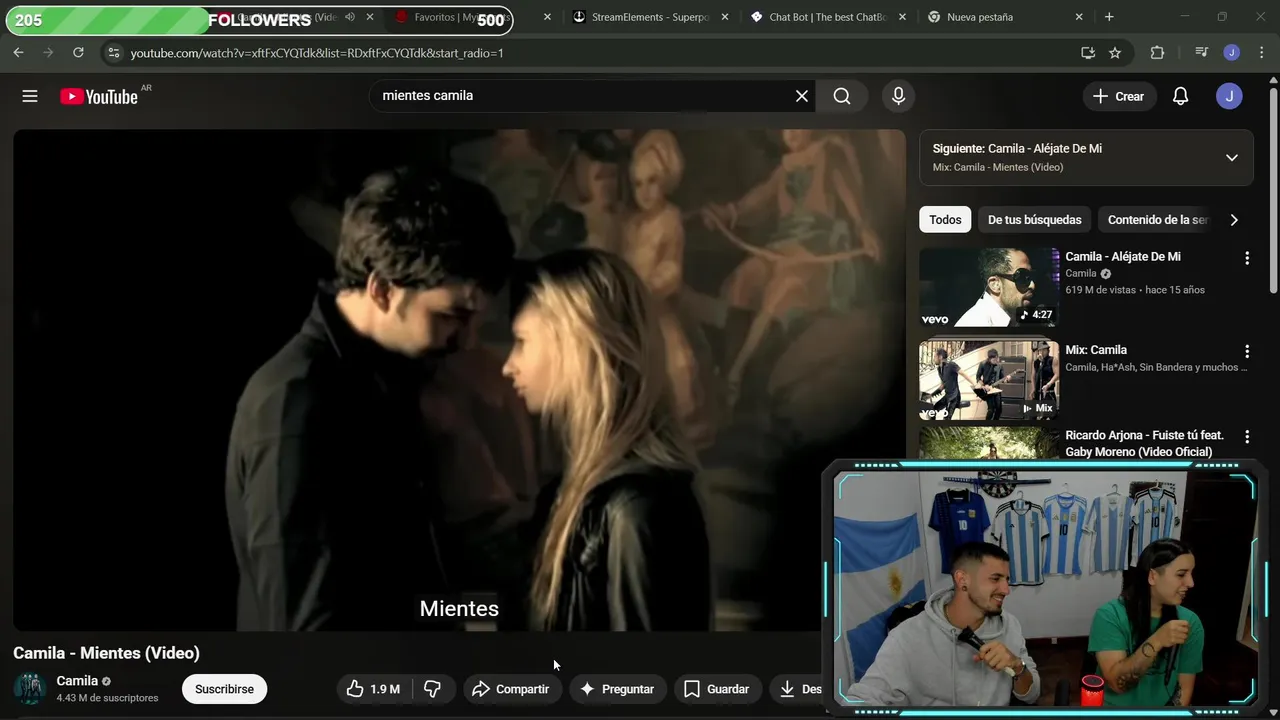Open options for Mix: Camila

coord(1246,351)
